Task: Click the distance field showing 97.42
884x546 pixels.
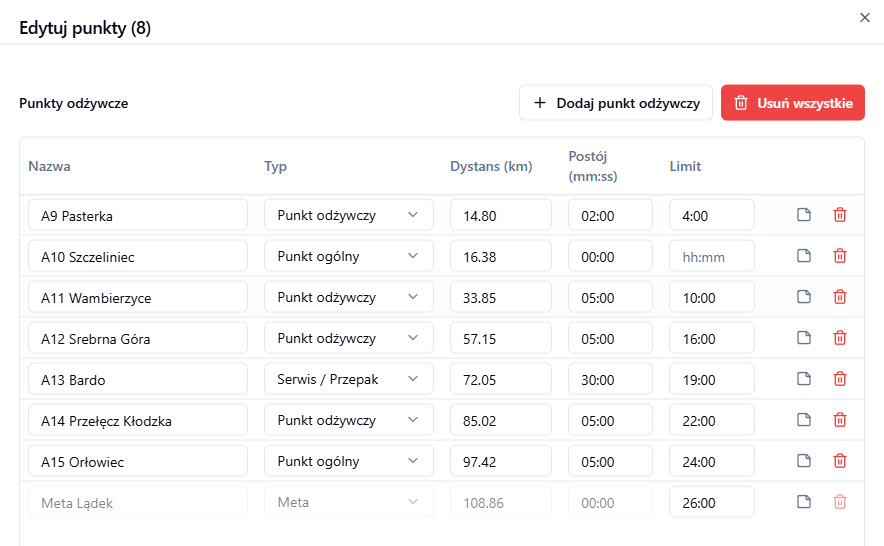Action: 501,461
